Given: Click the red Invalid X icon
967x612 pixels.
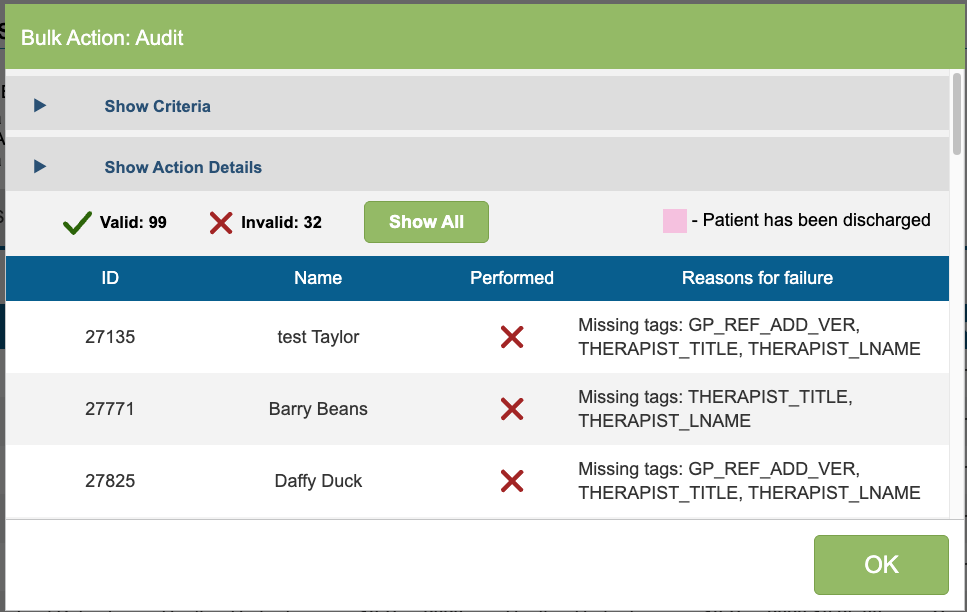Looking at the screenshot, I should click(221, 222).
